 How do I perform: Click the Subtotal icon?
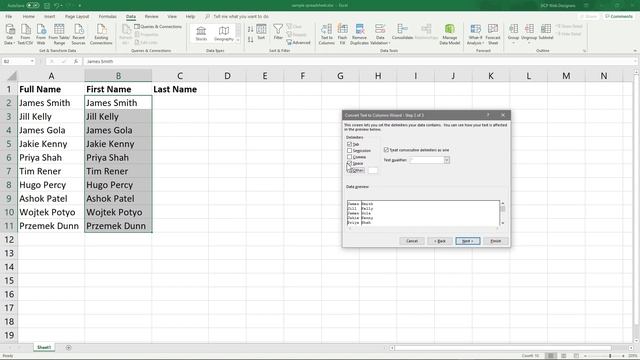(546, 32)
